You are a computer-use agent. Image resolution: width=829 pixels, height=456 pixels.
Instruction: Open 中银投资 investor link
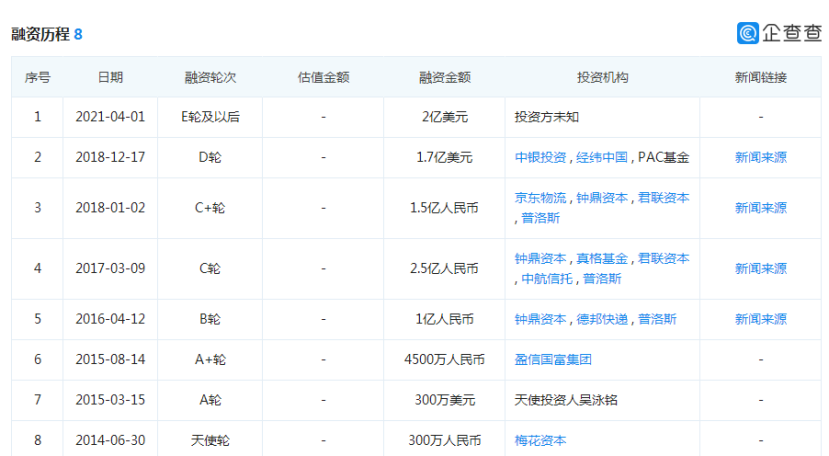pyautogui.click(x=540, y=157)
